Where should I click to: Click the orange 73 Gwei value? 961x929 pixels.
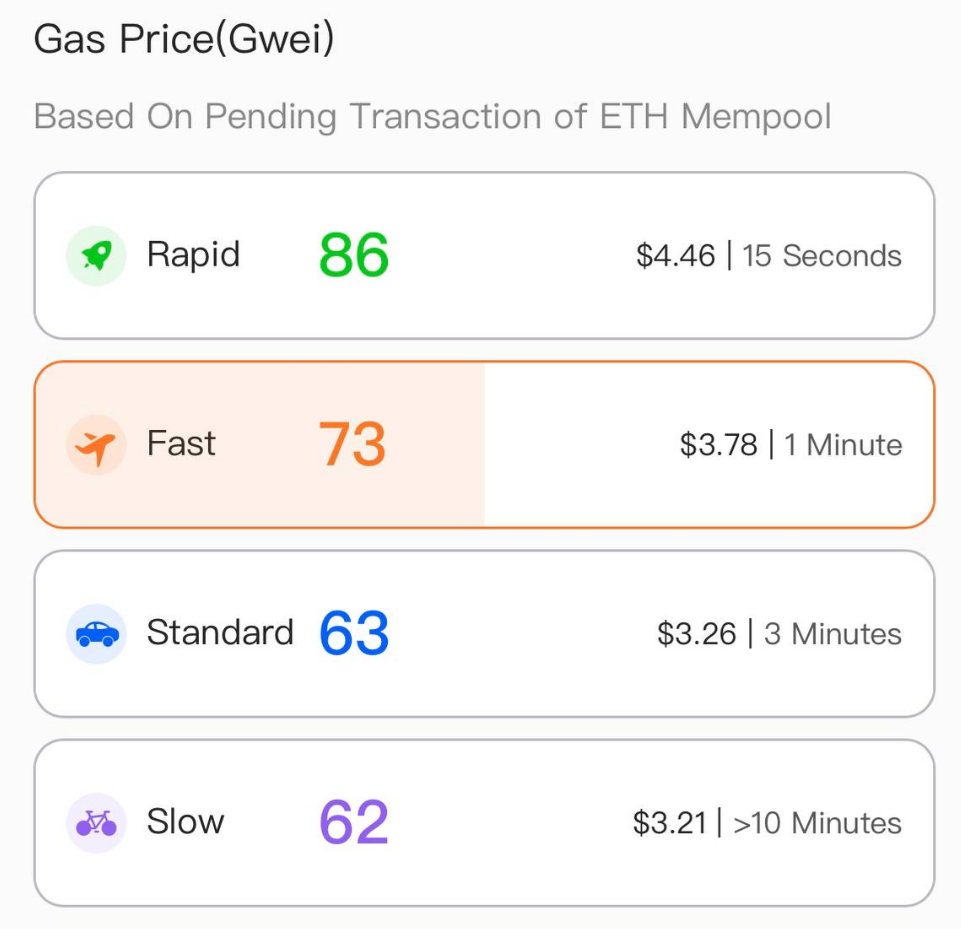[352, 445]
